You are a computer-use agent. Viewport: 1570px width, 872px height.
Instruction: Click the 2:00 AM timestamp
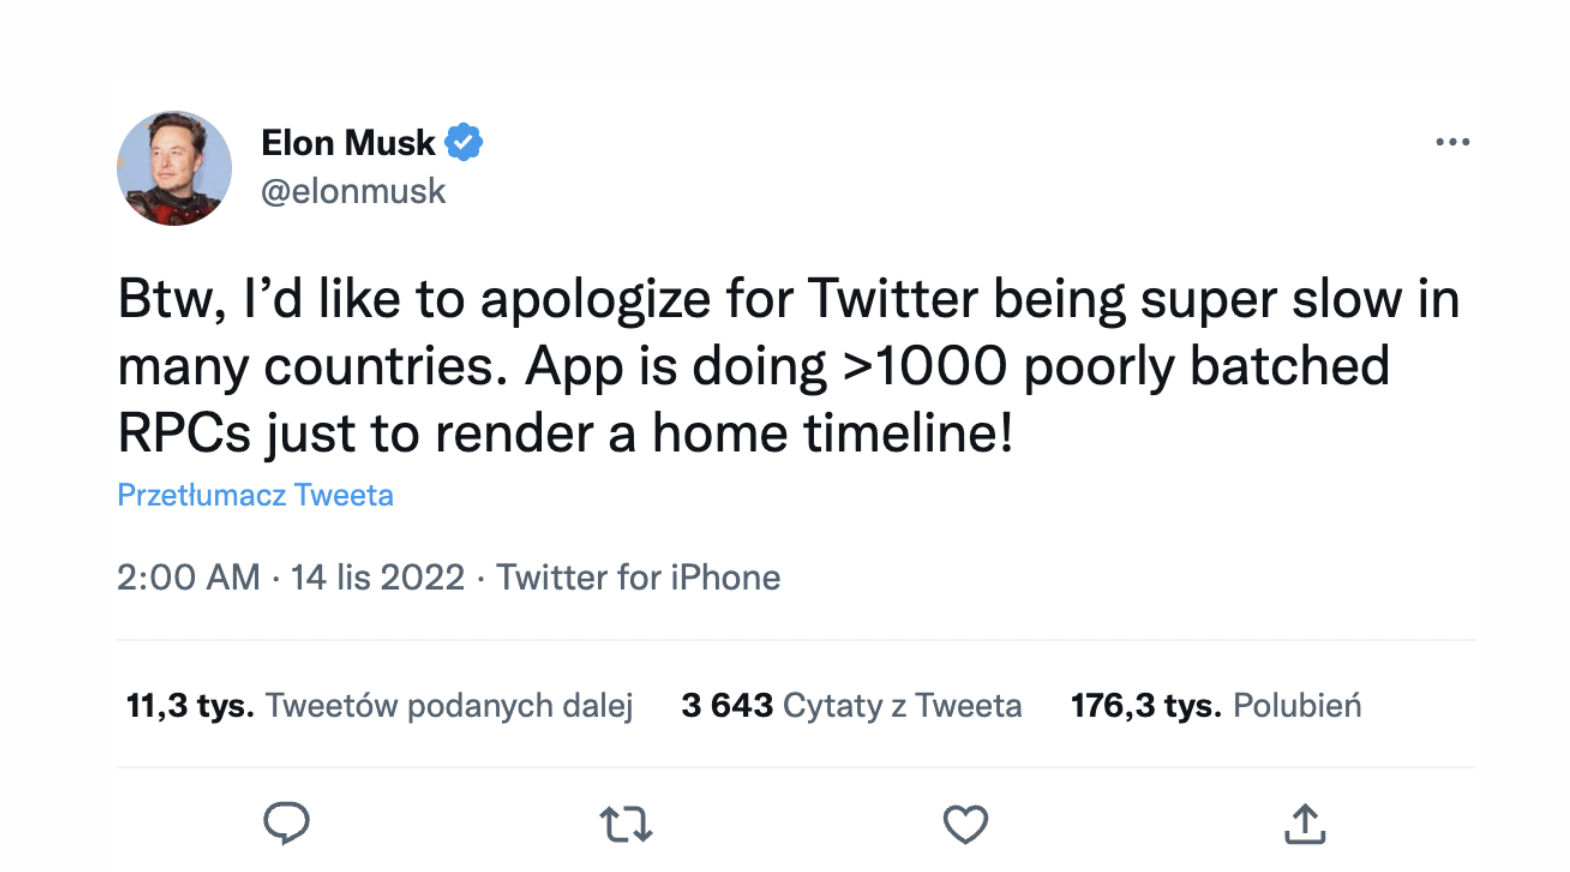[188, 578]
